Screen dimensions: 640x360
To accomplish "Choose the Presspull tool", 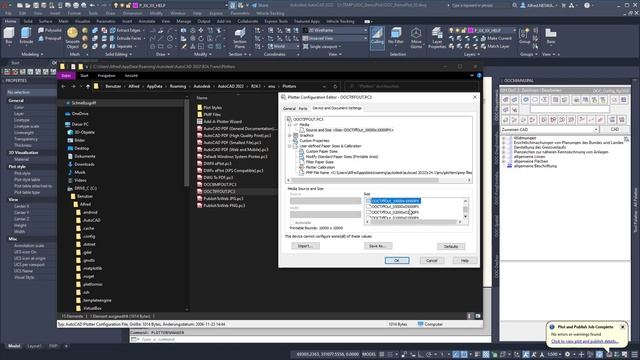I will tap(50, 38).
